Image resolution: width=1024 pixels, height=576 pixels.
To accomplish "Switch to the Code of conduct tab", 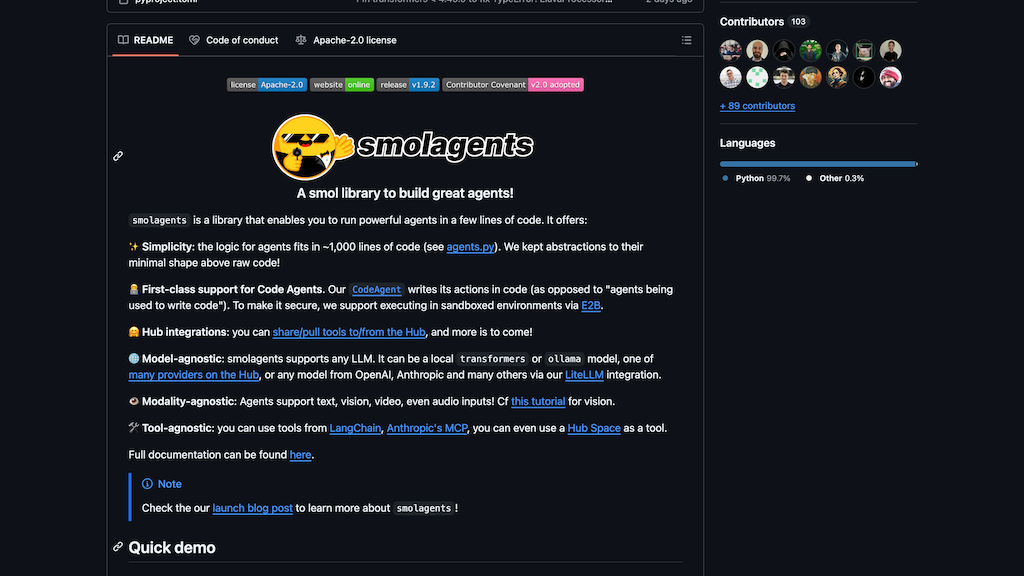I will click(x=233, y=40).
